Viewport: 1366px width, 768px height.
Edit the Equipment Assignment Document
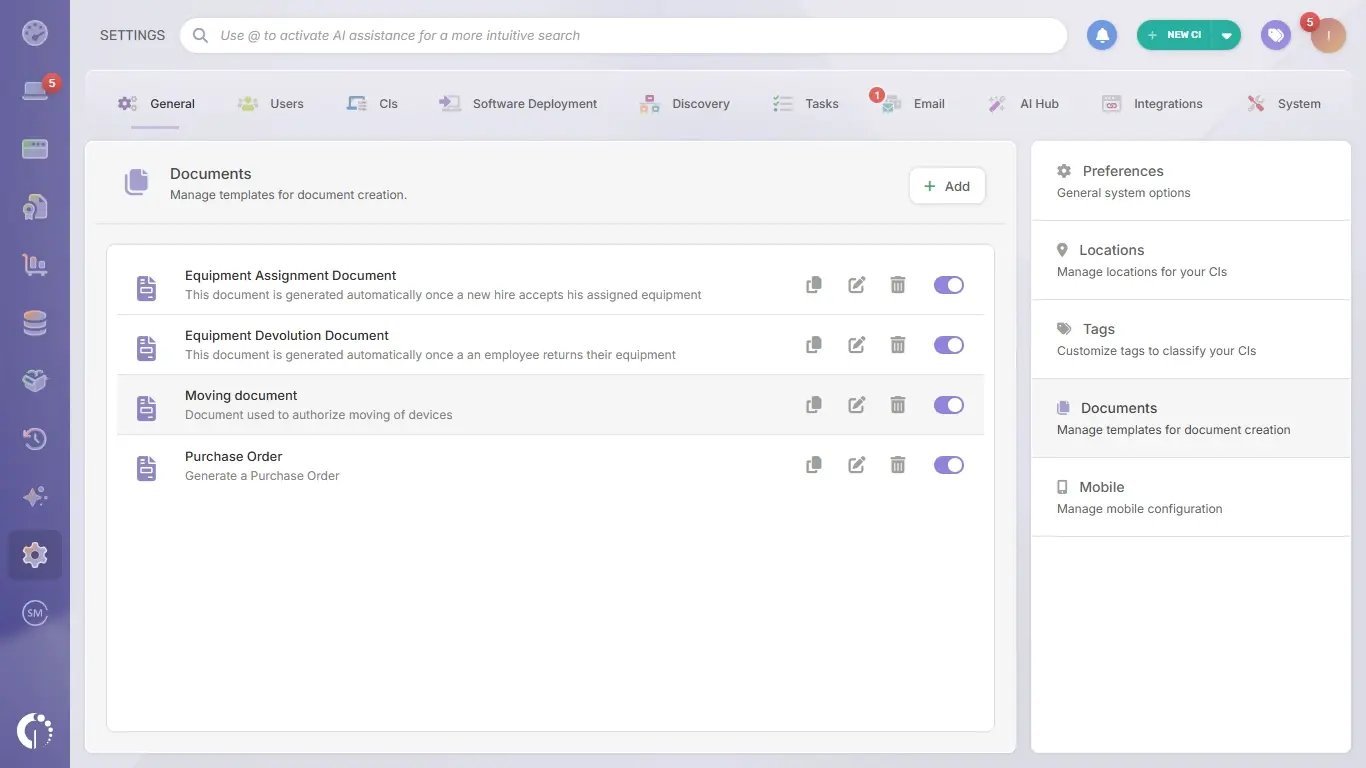pos(856,285)
